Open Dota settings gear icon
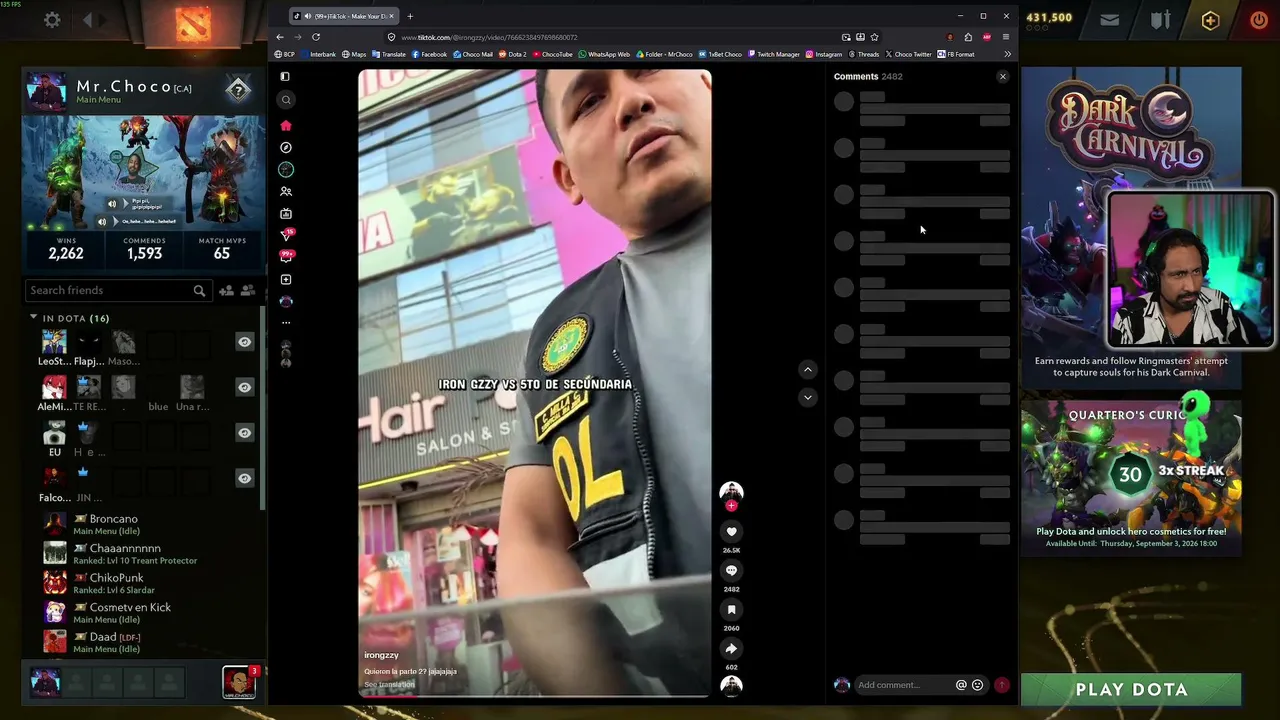Screen dimensions: 1280x720 52,19
